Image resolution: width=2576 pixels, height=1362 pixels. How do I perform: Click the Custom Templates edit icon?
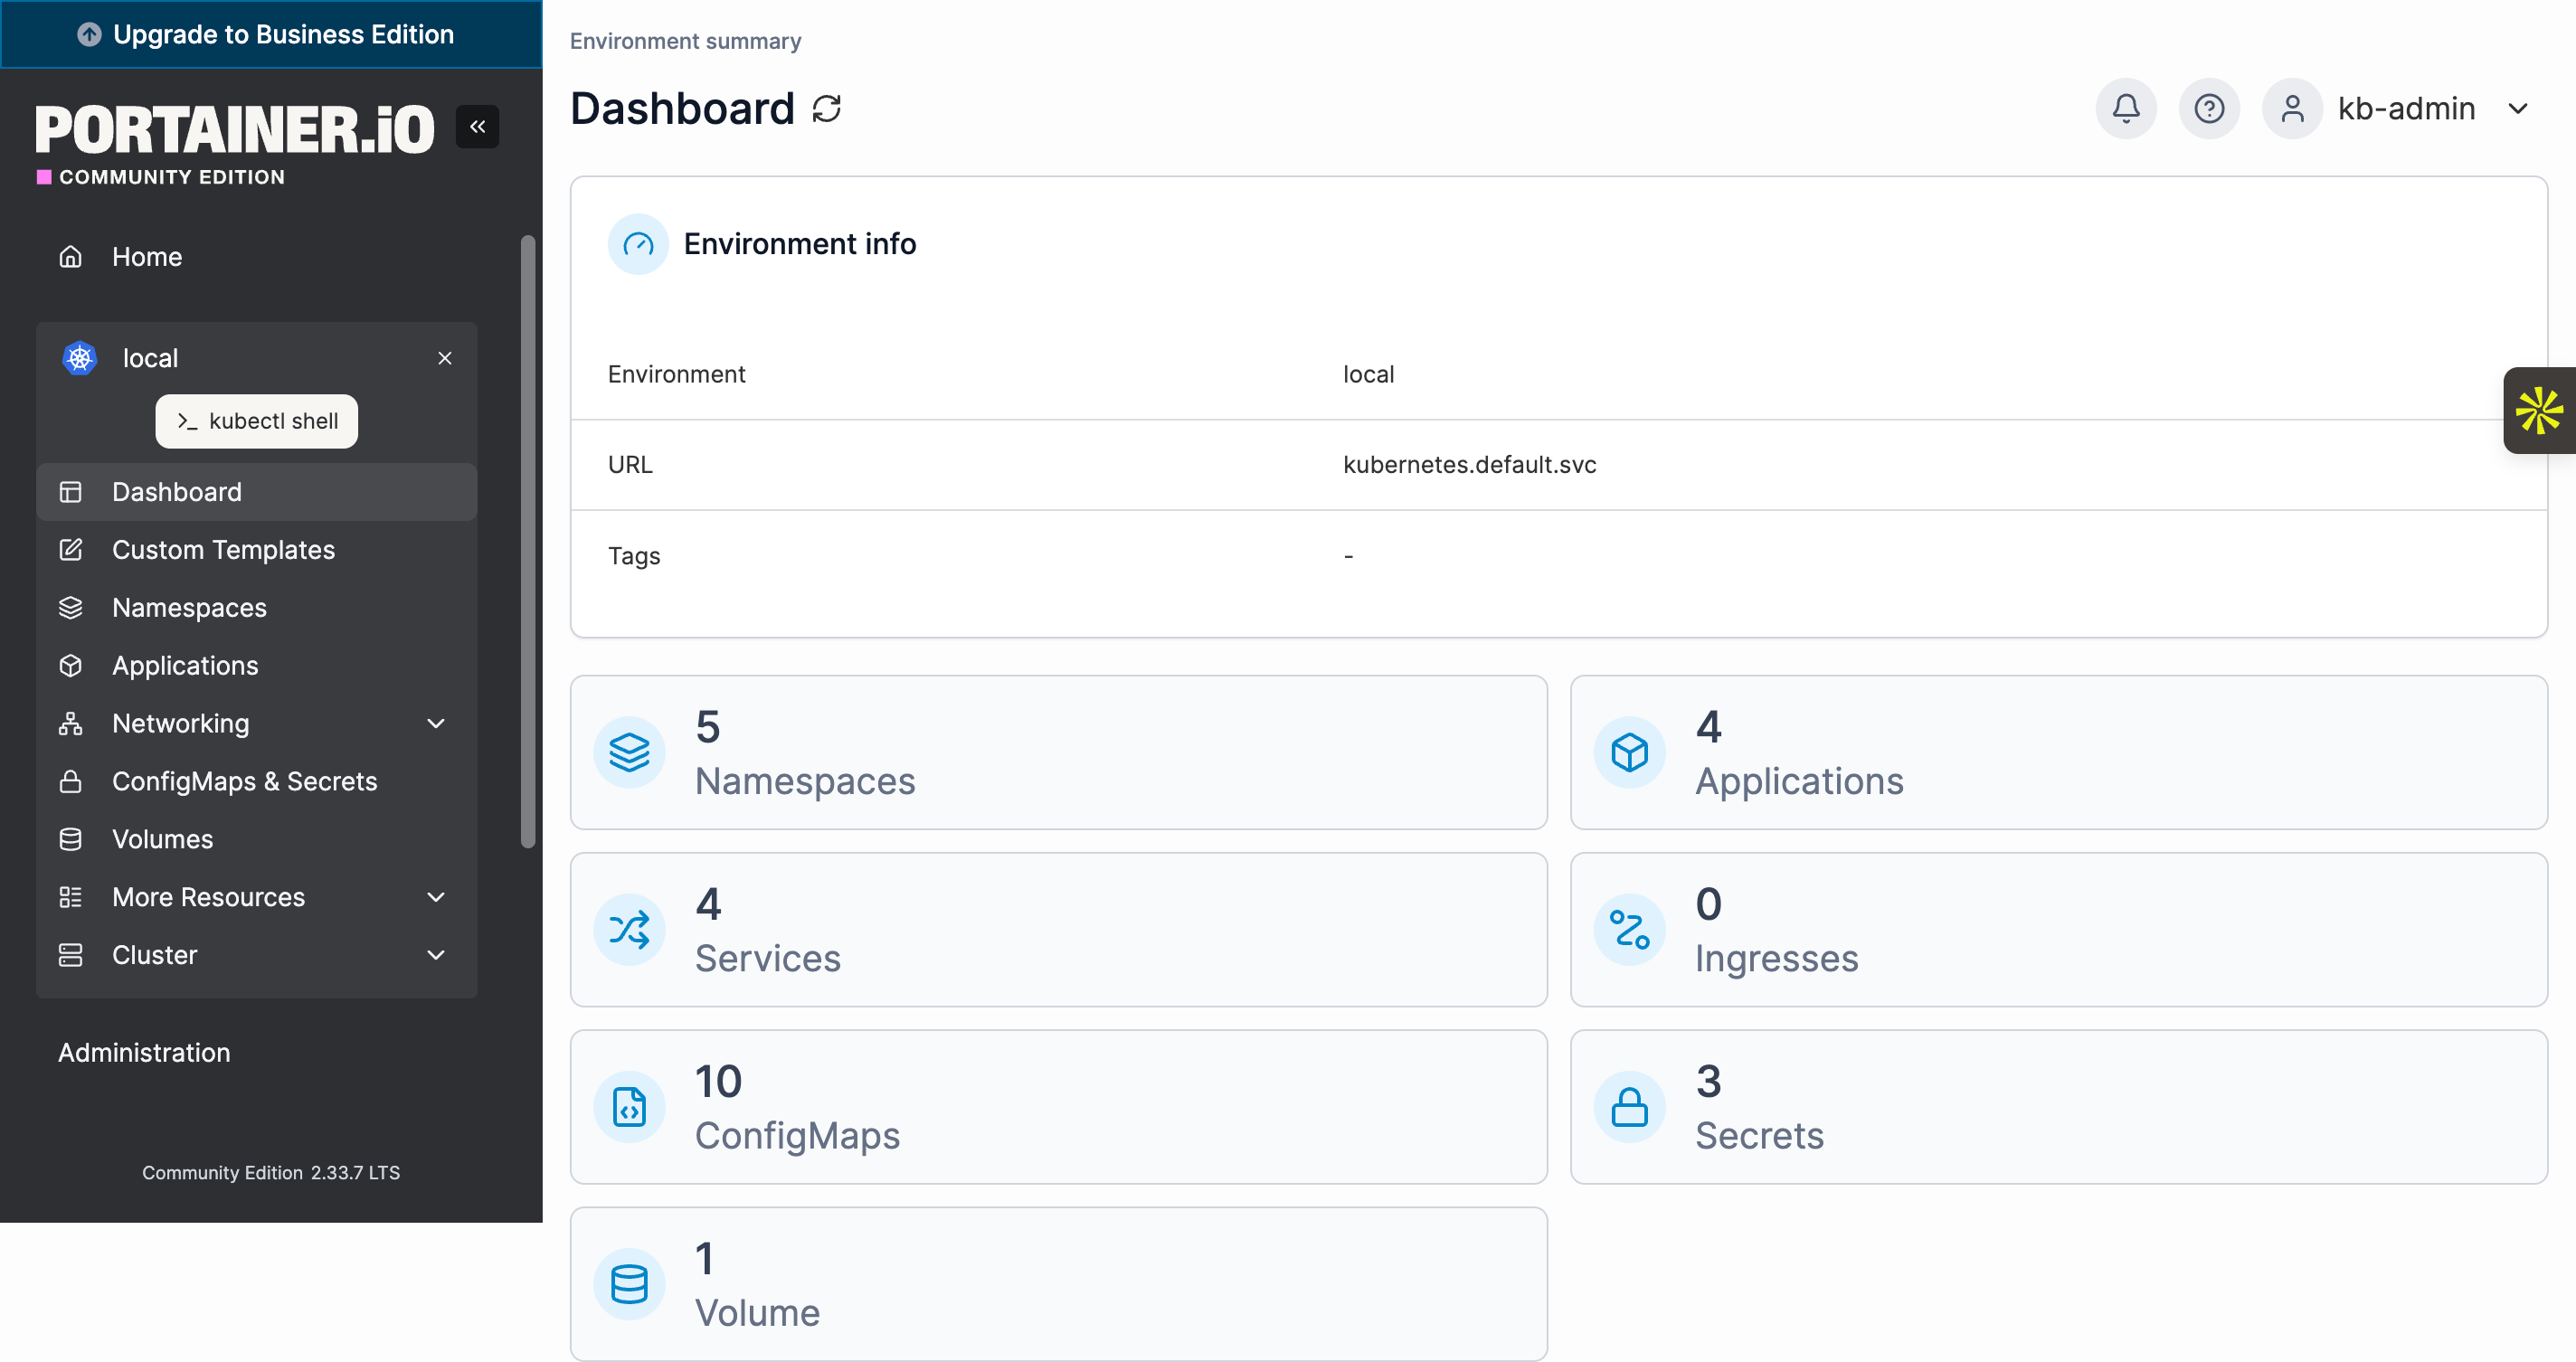(70, 550)
